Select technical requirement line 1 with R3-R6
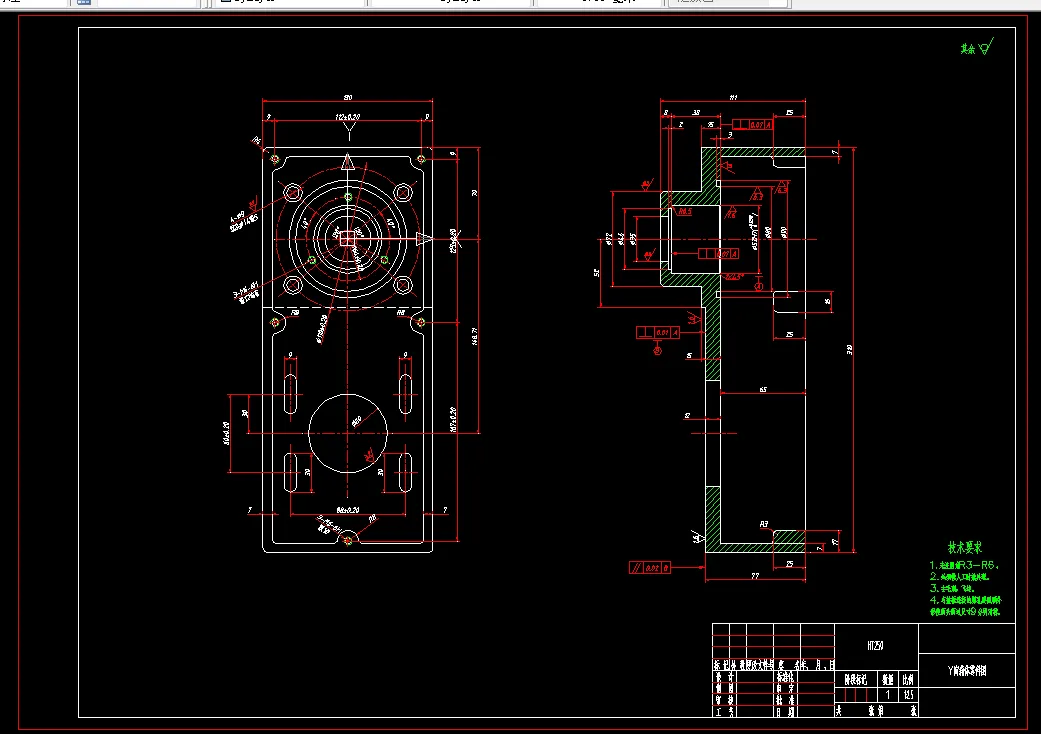The image size is (1041, 734). pos(964,565)
